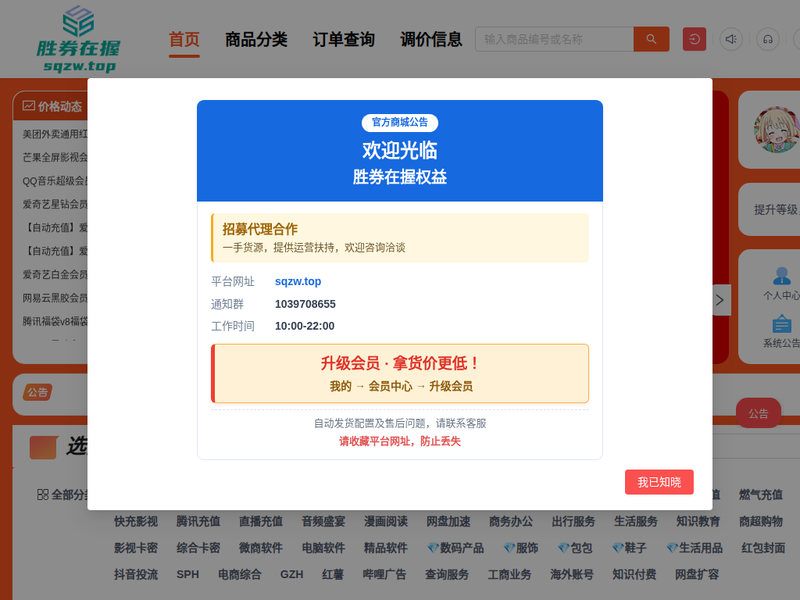
Task: Click the speaker announcement icon
Action: click(731, 39)
